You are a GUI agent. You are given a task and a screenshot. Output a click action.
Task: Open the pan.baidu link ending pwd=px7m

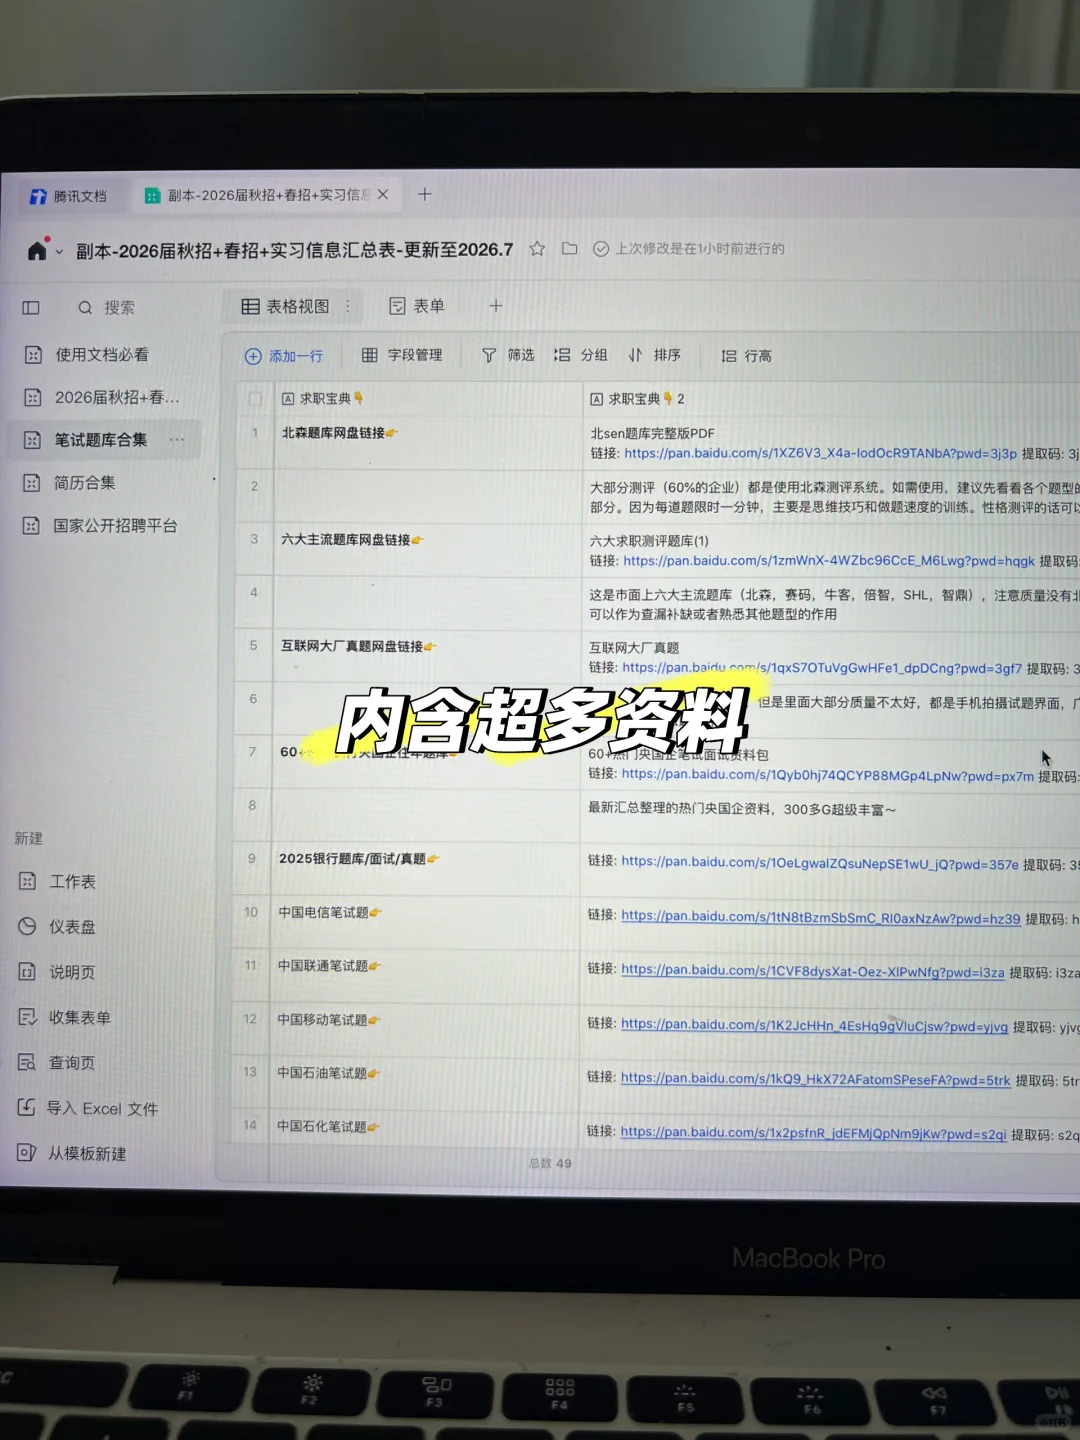pyautogui.click(x=828, y=775)
